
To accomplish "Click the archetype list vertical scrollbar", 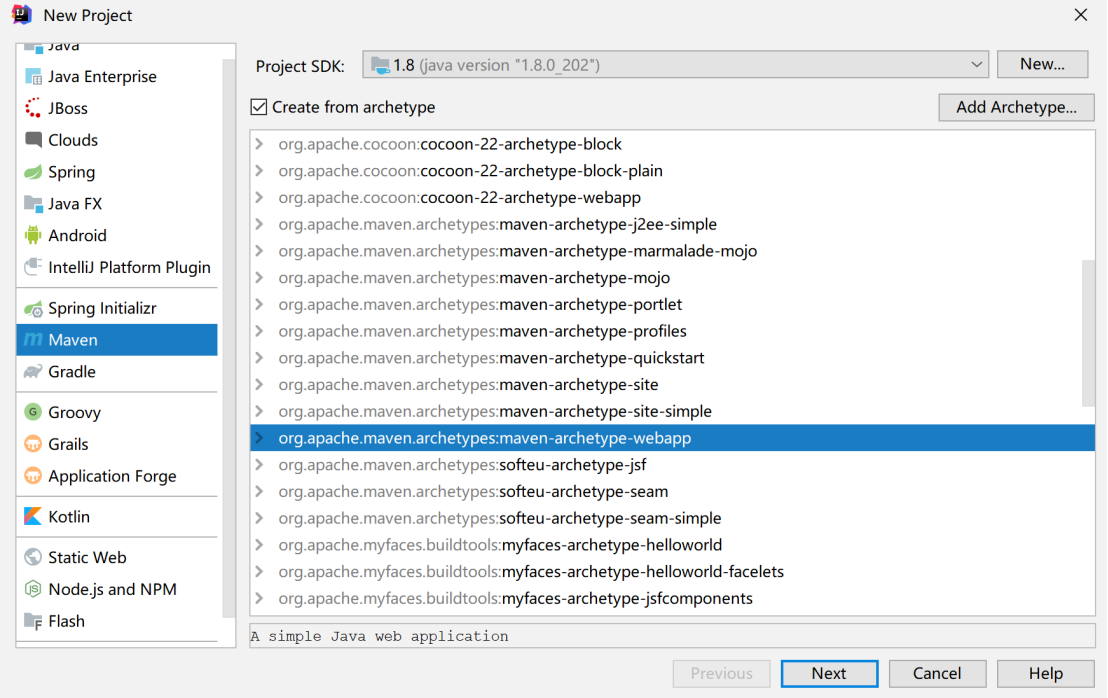I will pyautogui.click(x=1088, y=333).
